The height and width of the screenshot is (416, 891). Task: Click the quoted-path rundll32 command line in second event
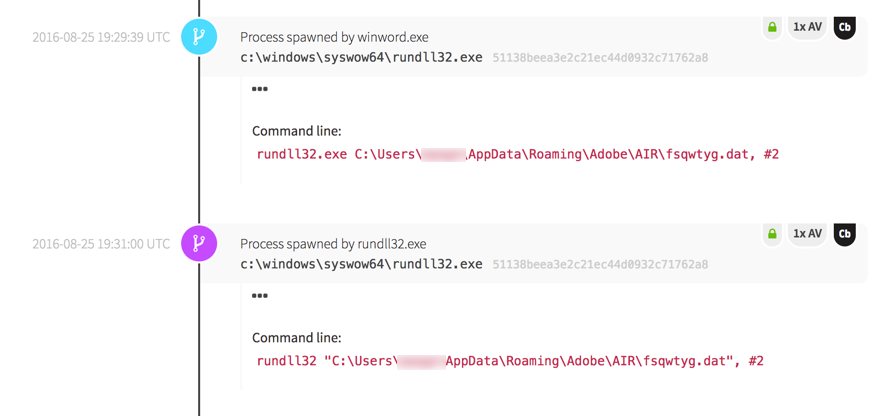click(x=510, y=361)
